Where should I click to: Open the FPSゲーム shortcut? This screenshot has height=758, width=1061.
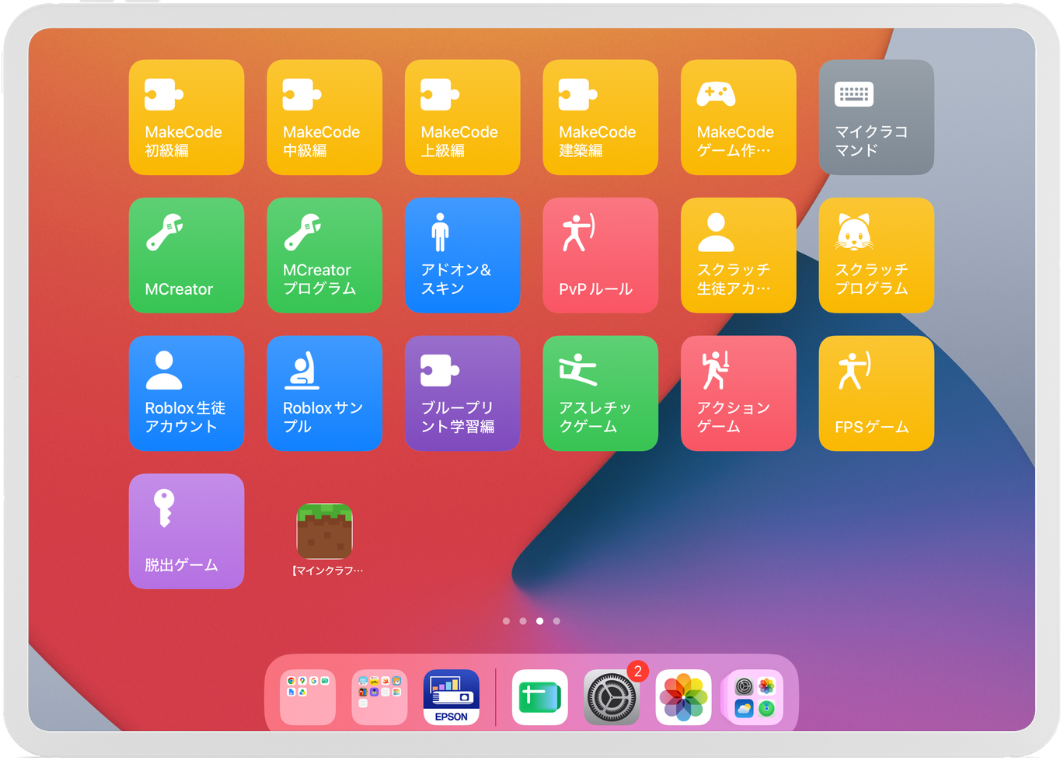pos(876,393)
